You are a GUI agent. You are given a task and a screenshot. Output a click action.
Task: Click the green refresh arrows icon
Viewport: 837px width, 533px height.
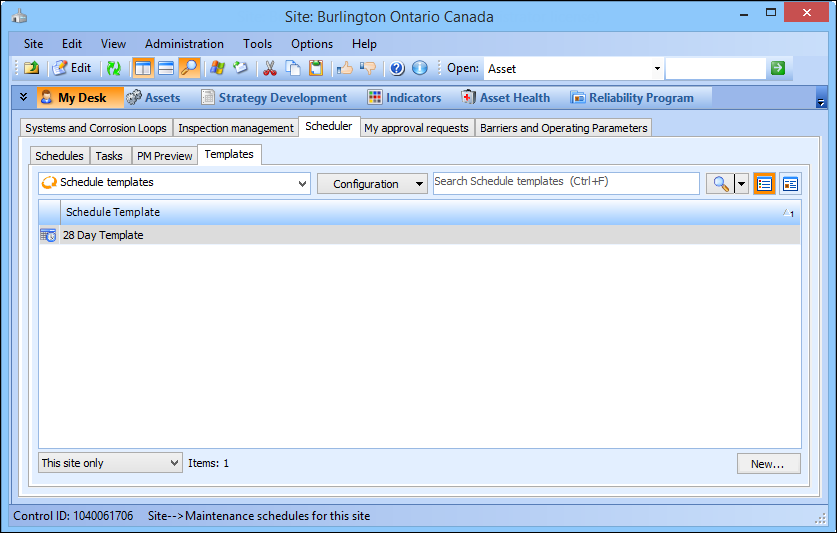coord(114,69)
